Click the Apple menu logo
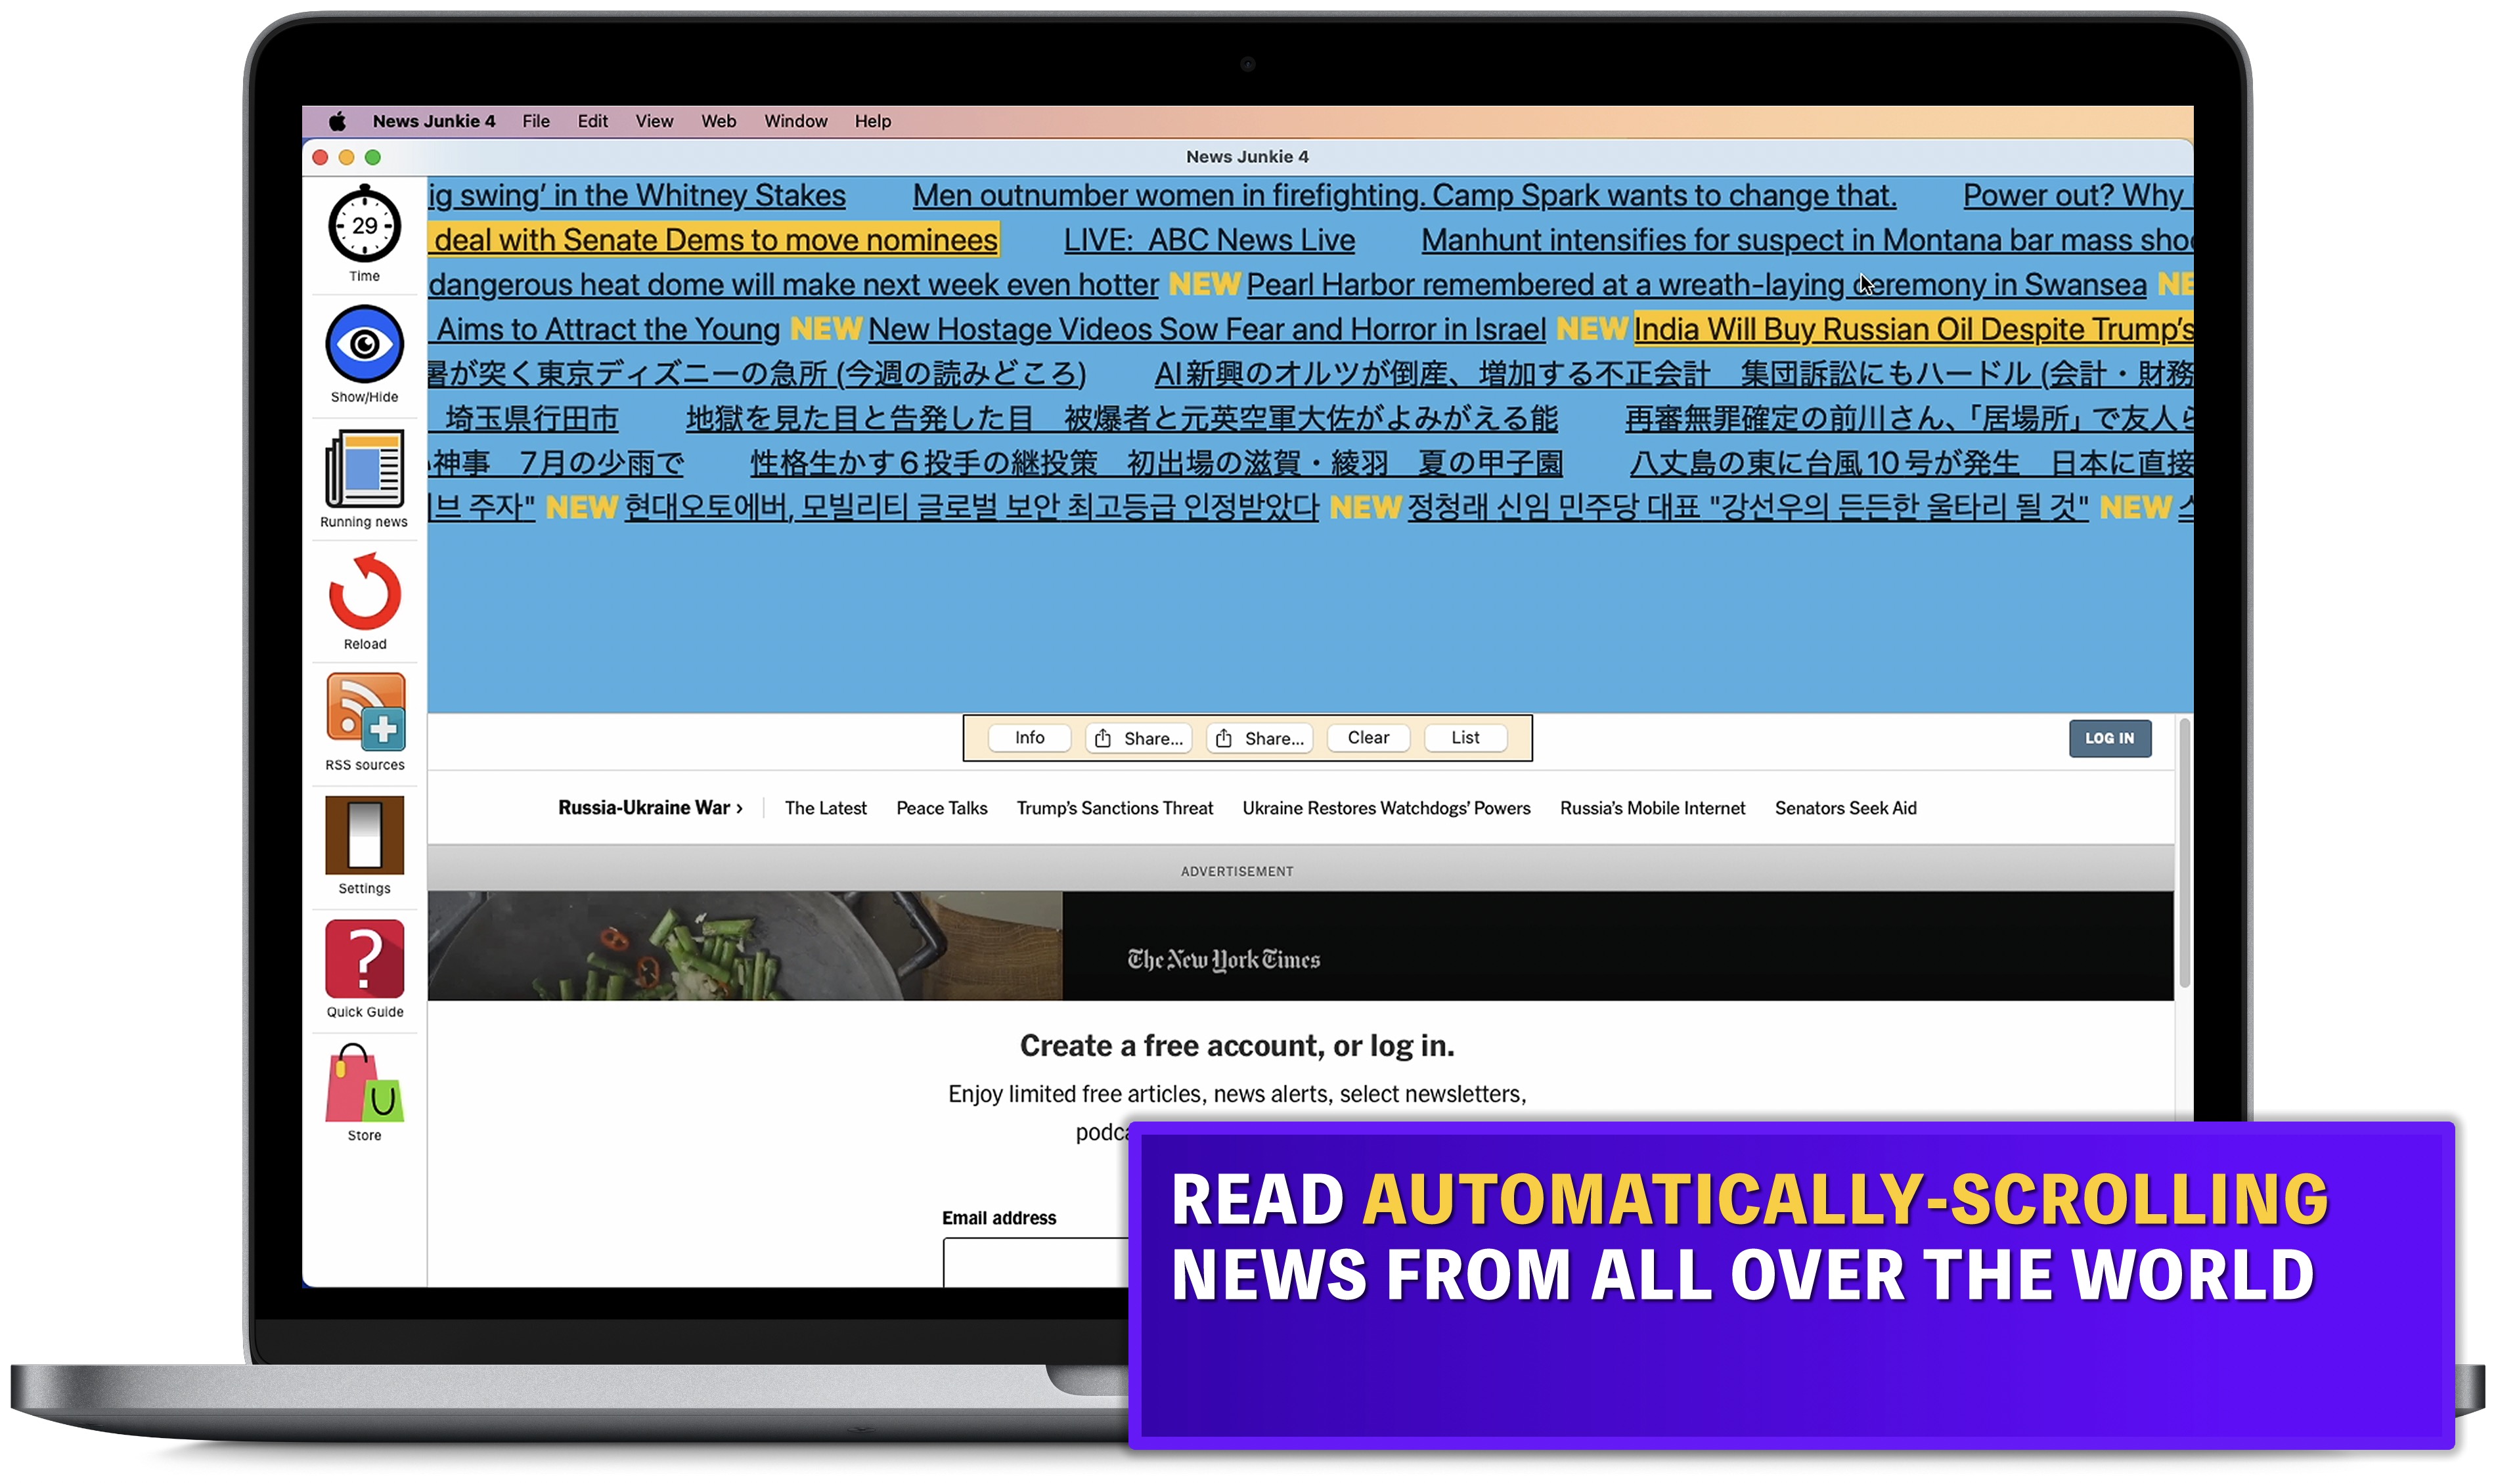Screen dimensions: 2496x1484 337,121
